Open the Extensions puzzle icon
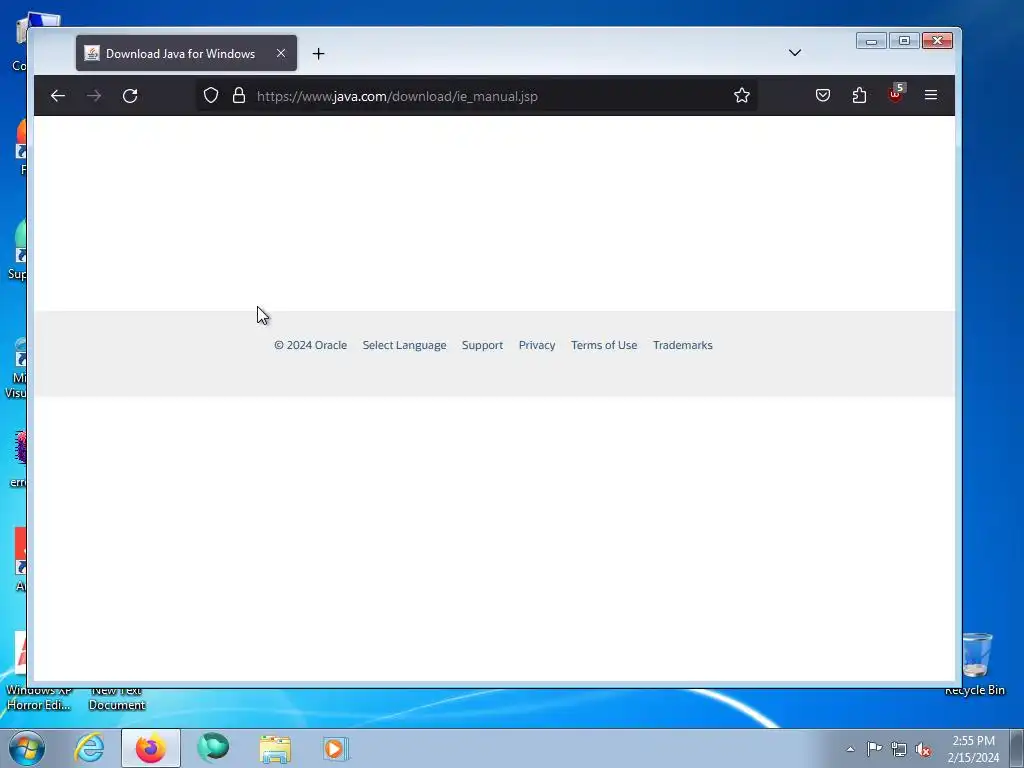The image size is (1024, 768). coord(859,95)
